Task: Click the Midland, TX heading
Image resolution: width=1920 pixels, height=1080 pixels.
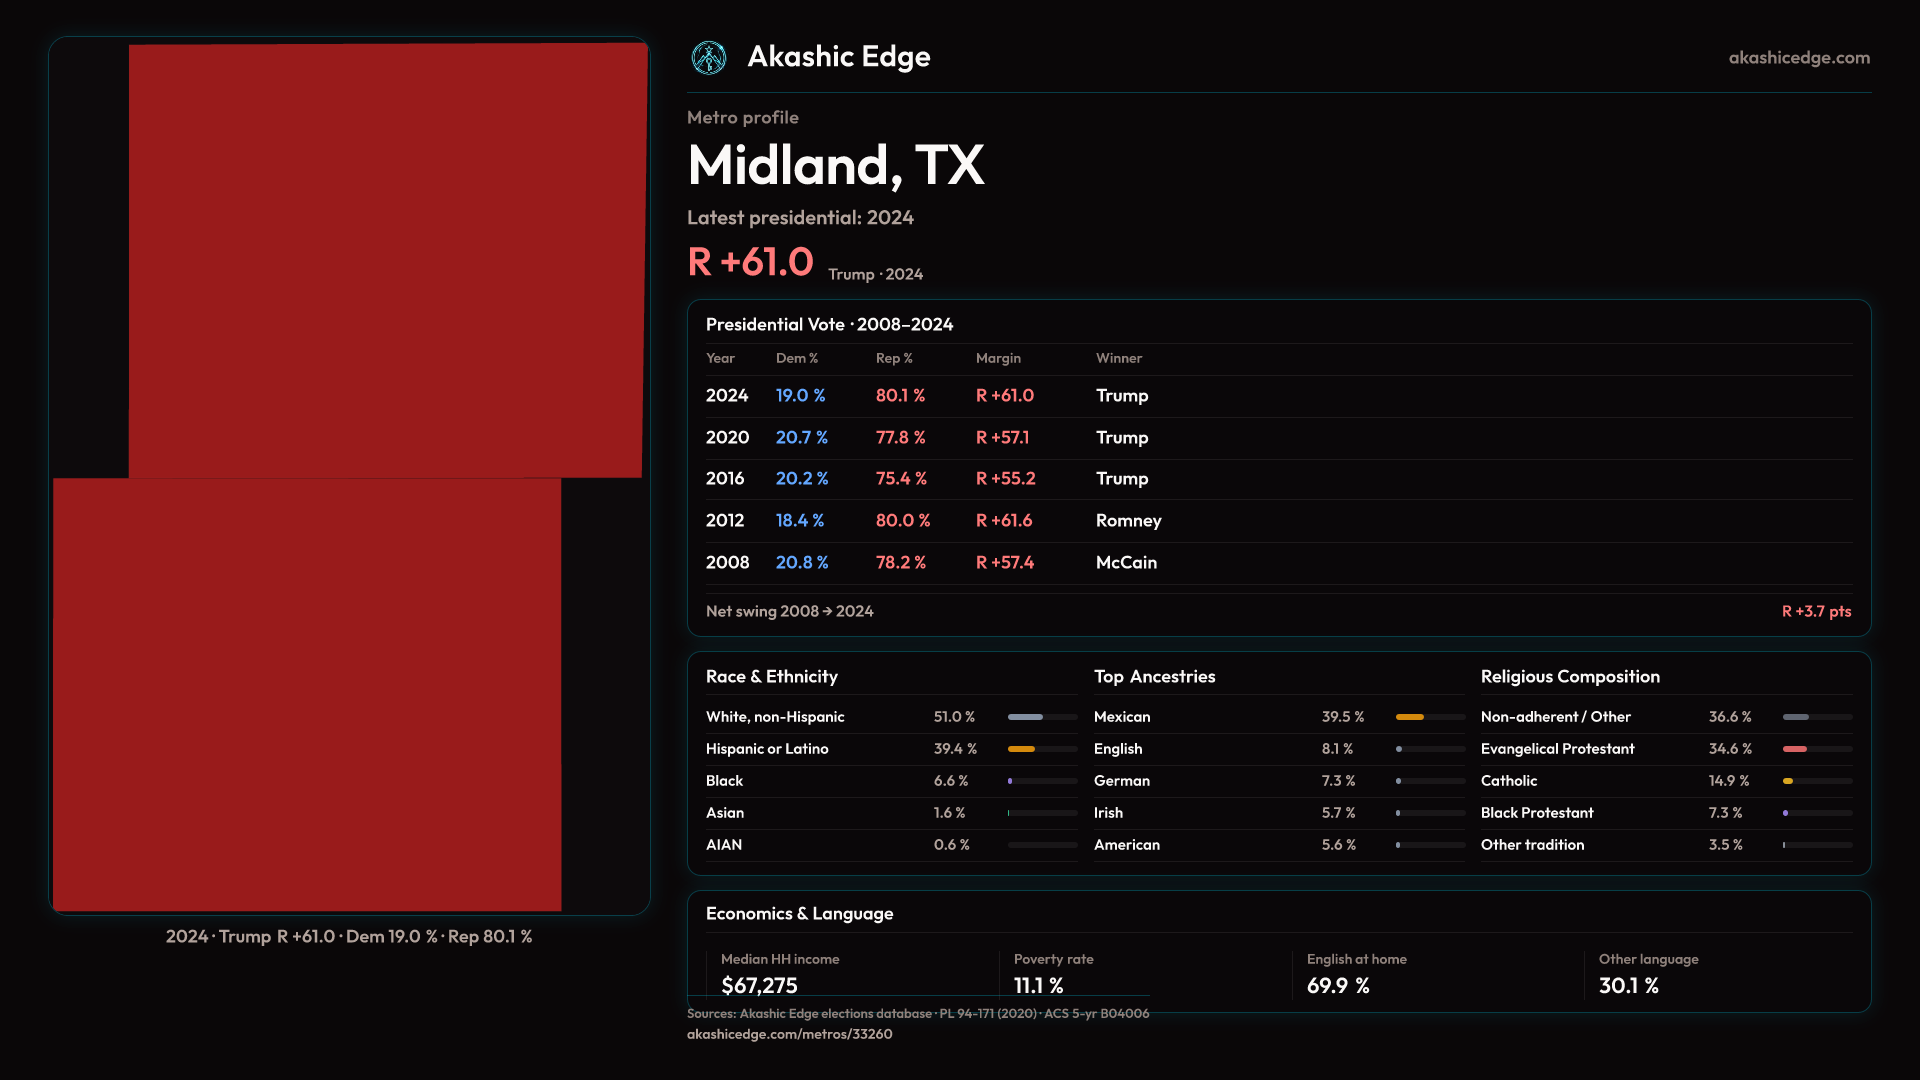Action: pyautogui.click(x=835, y=165)
